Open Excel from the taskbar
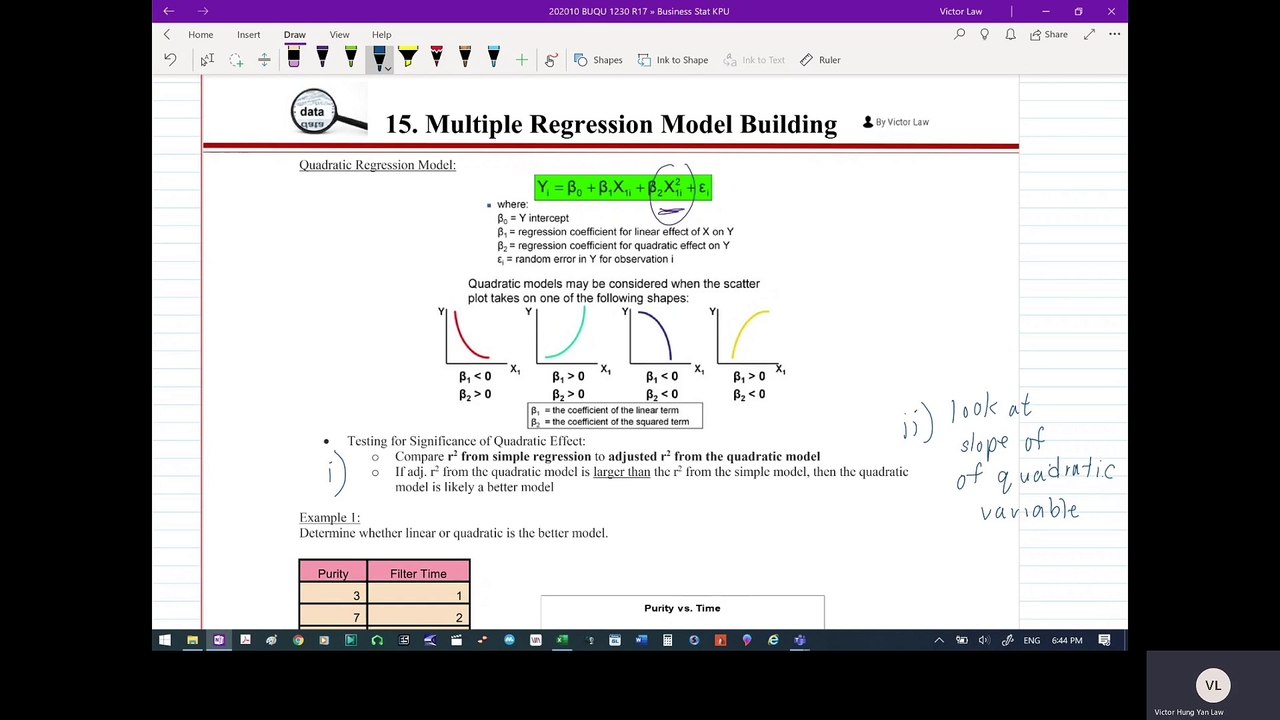This screenshot has width=1280, height=720. click(562, 640)
